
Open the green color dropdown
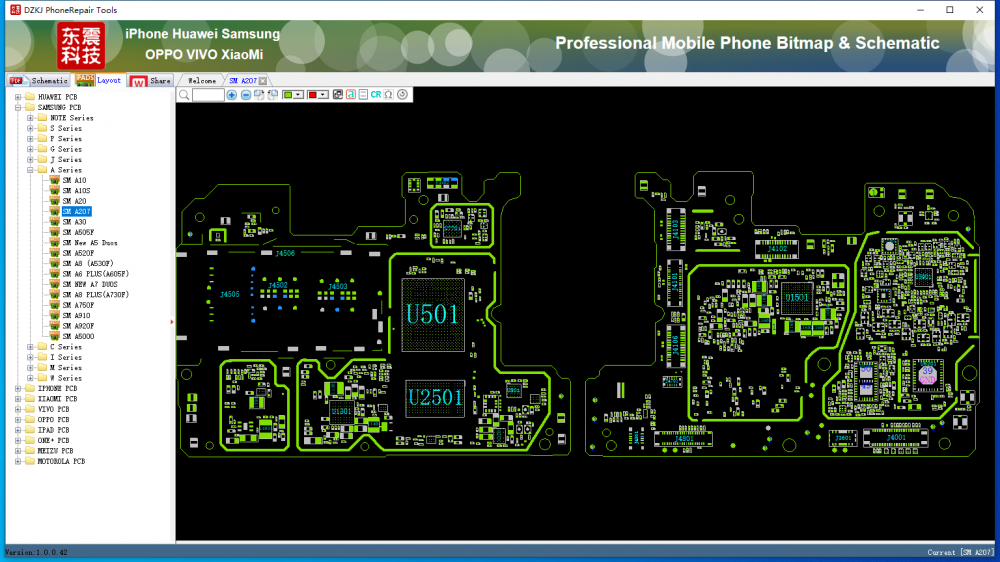click(x=299, y=94)
